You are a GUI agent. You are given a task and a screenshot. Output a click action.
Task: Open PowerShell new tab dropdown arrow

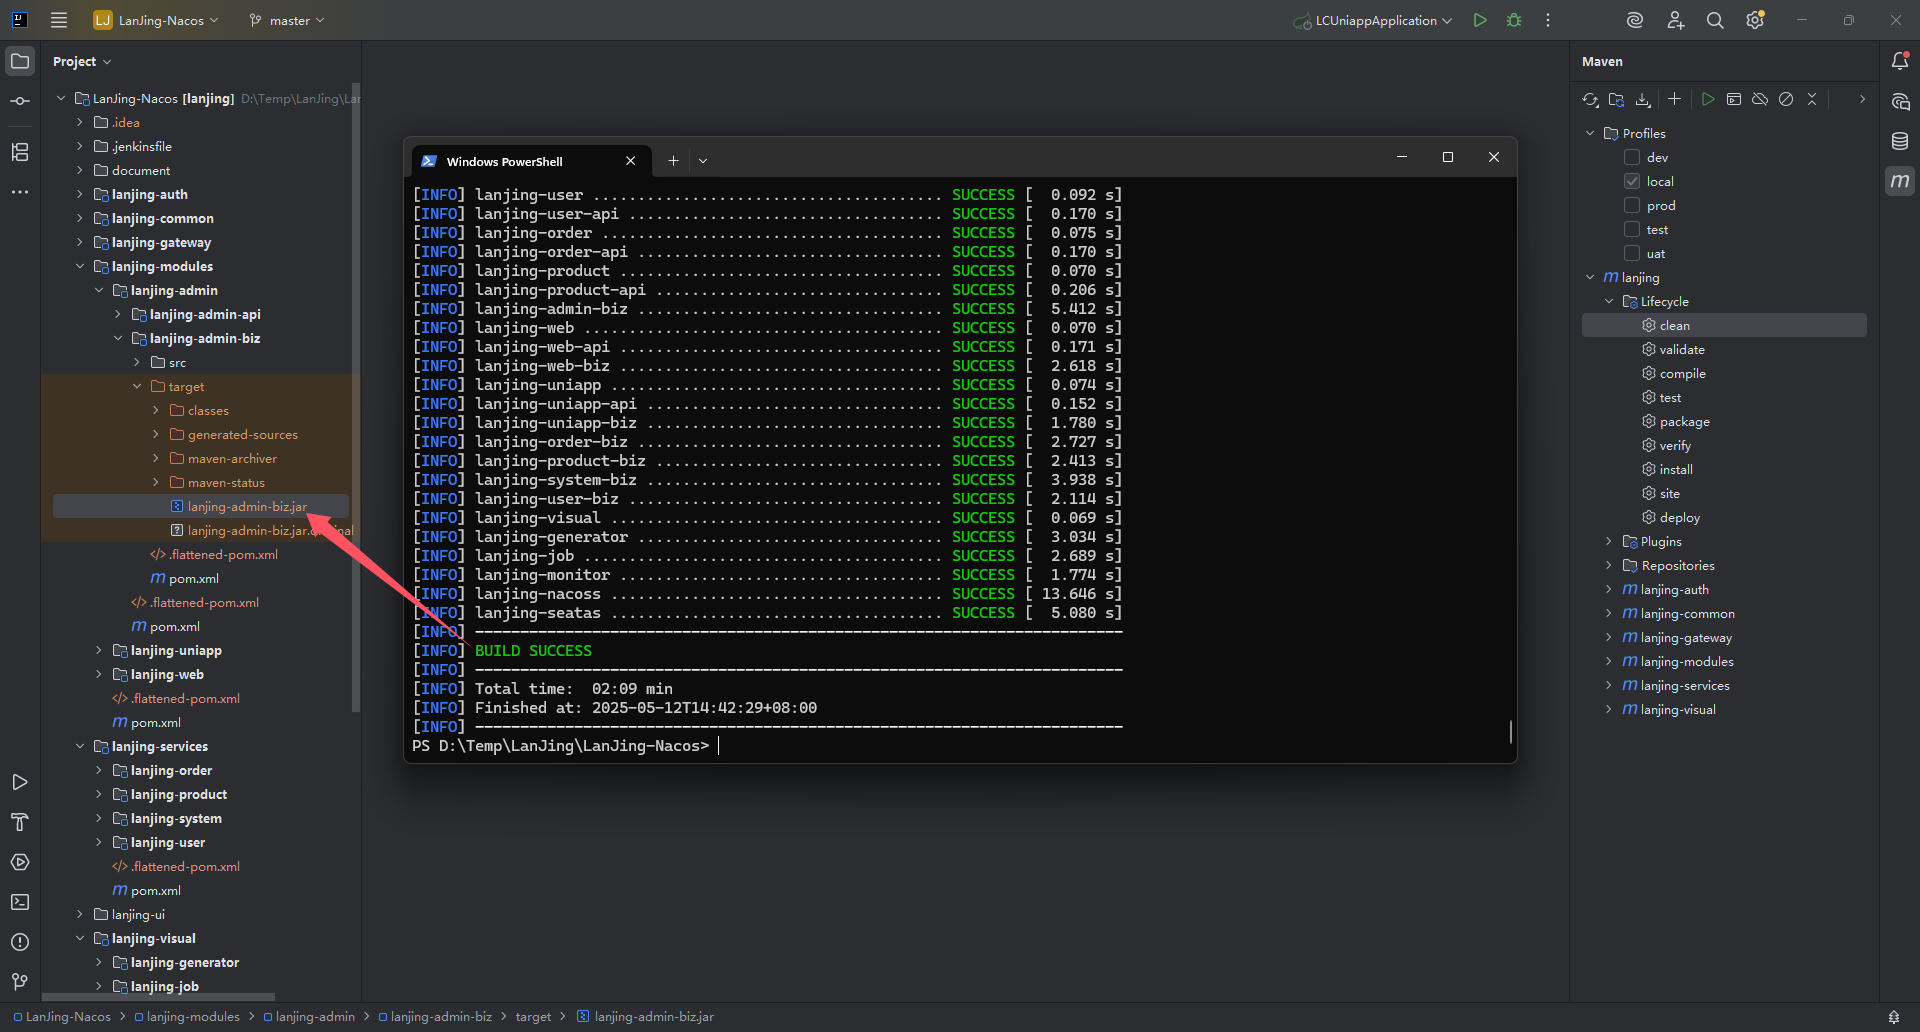pyautogui.click(x=703, y=161)
